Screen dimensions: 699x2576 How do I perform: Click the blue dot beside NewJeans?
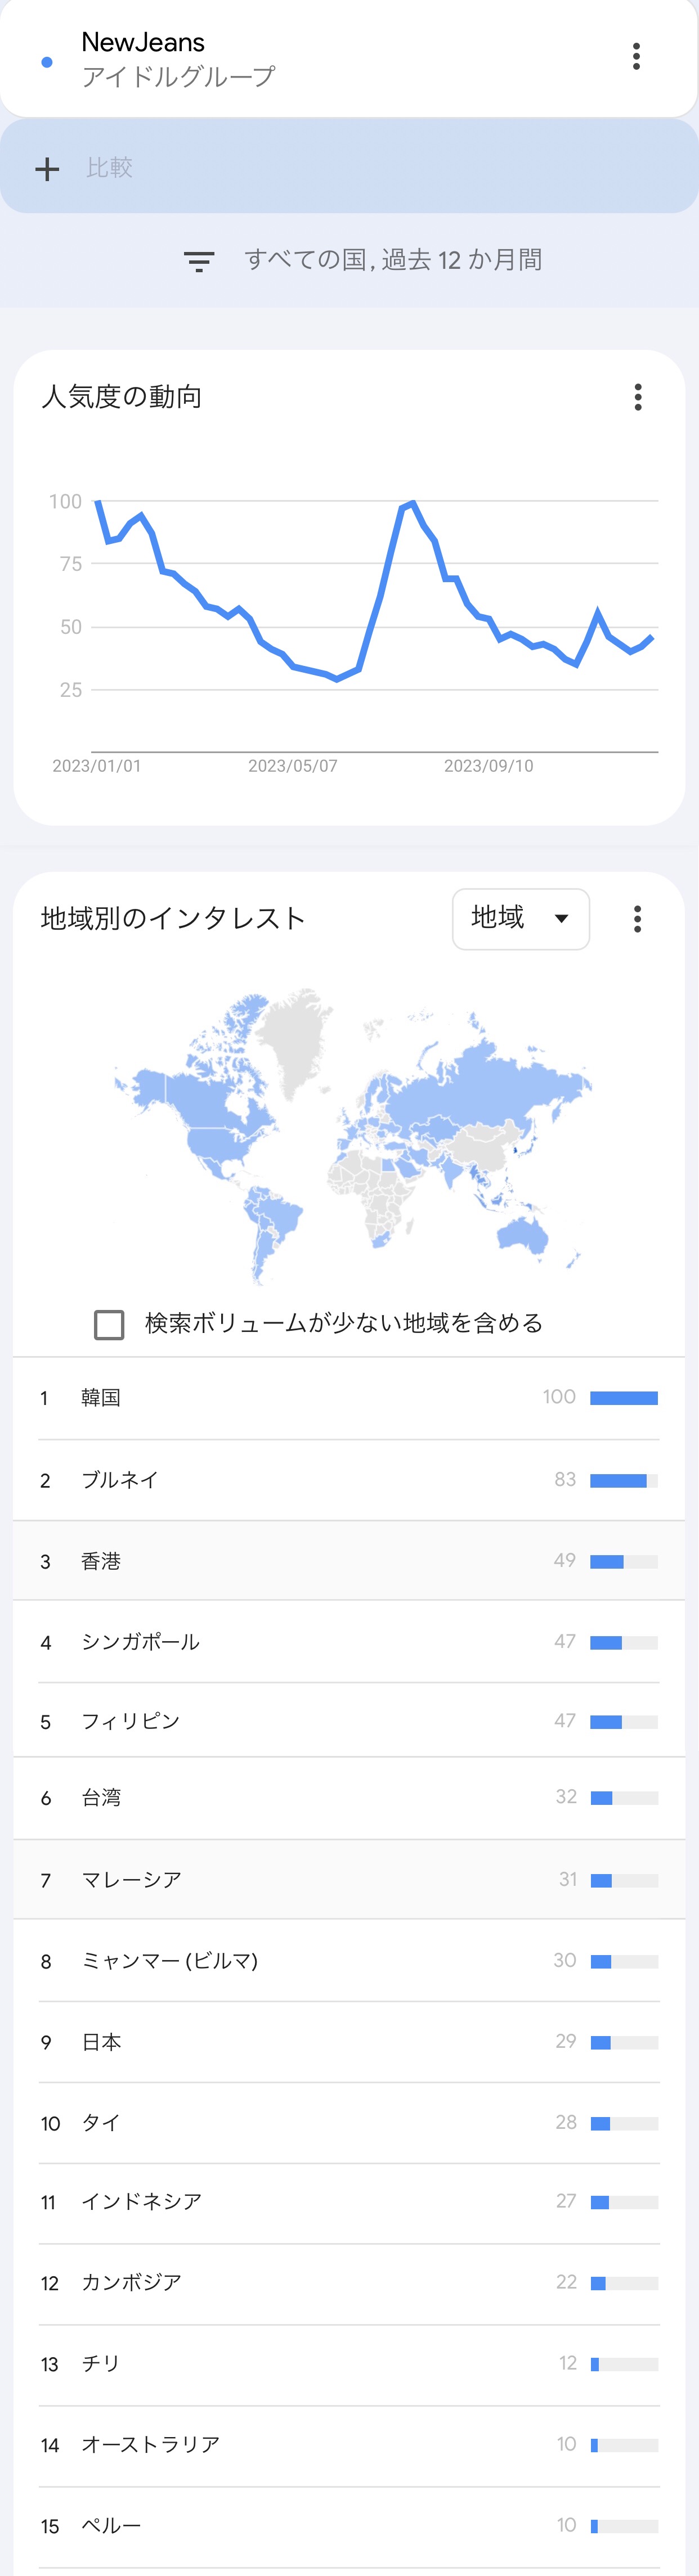click(47, 62)
